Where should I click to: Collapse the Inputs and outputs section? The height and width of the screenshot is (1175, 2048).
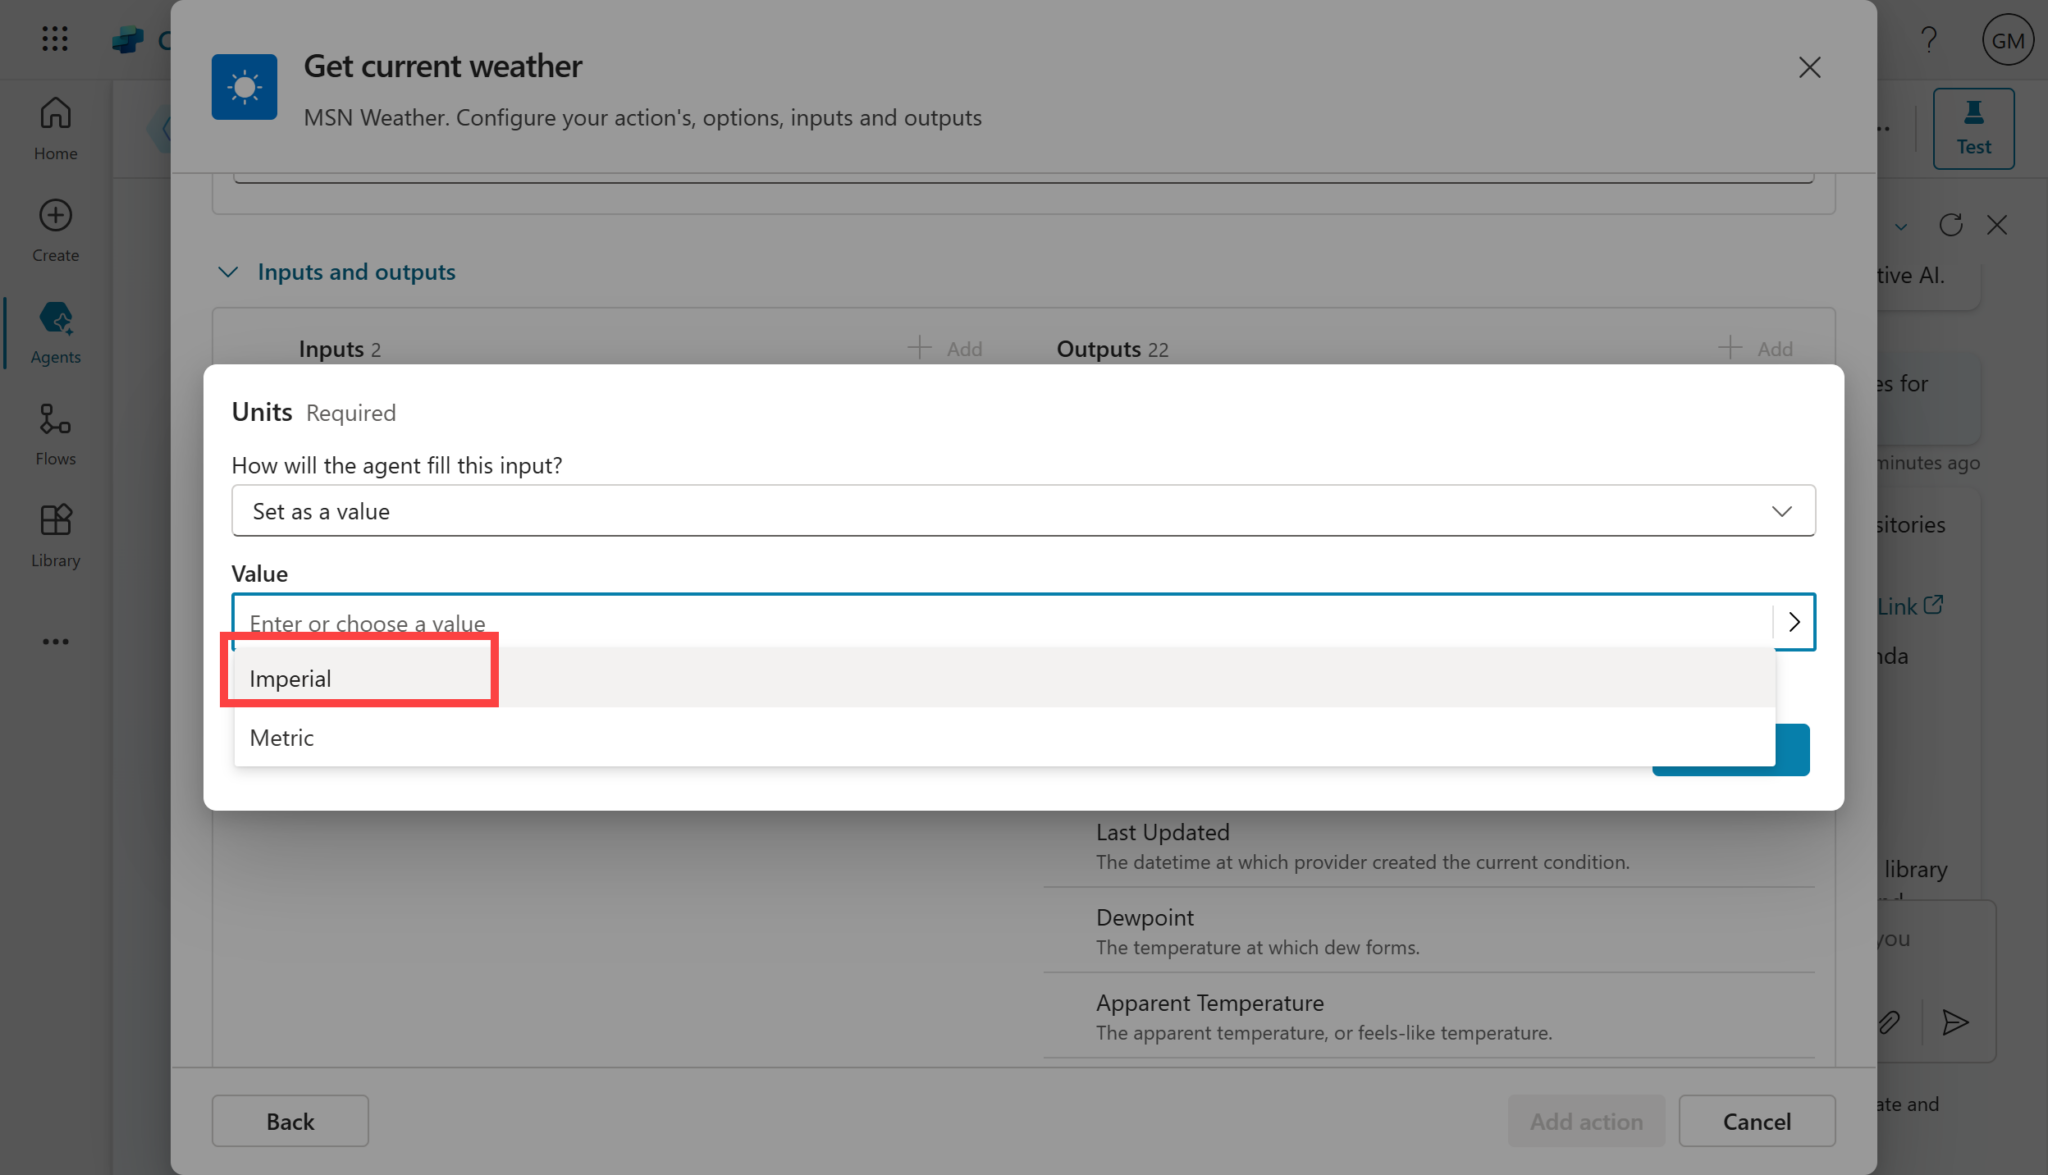pos(228,272)
